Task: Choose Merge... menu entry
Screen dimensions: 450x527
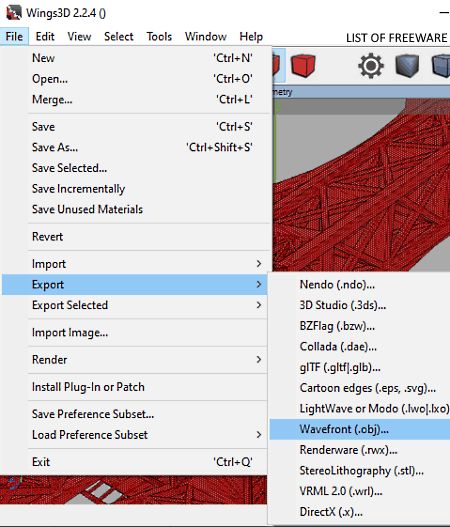Action: [136, 99]
